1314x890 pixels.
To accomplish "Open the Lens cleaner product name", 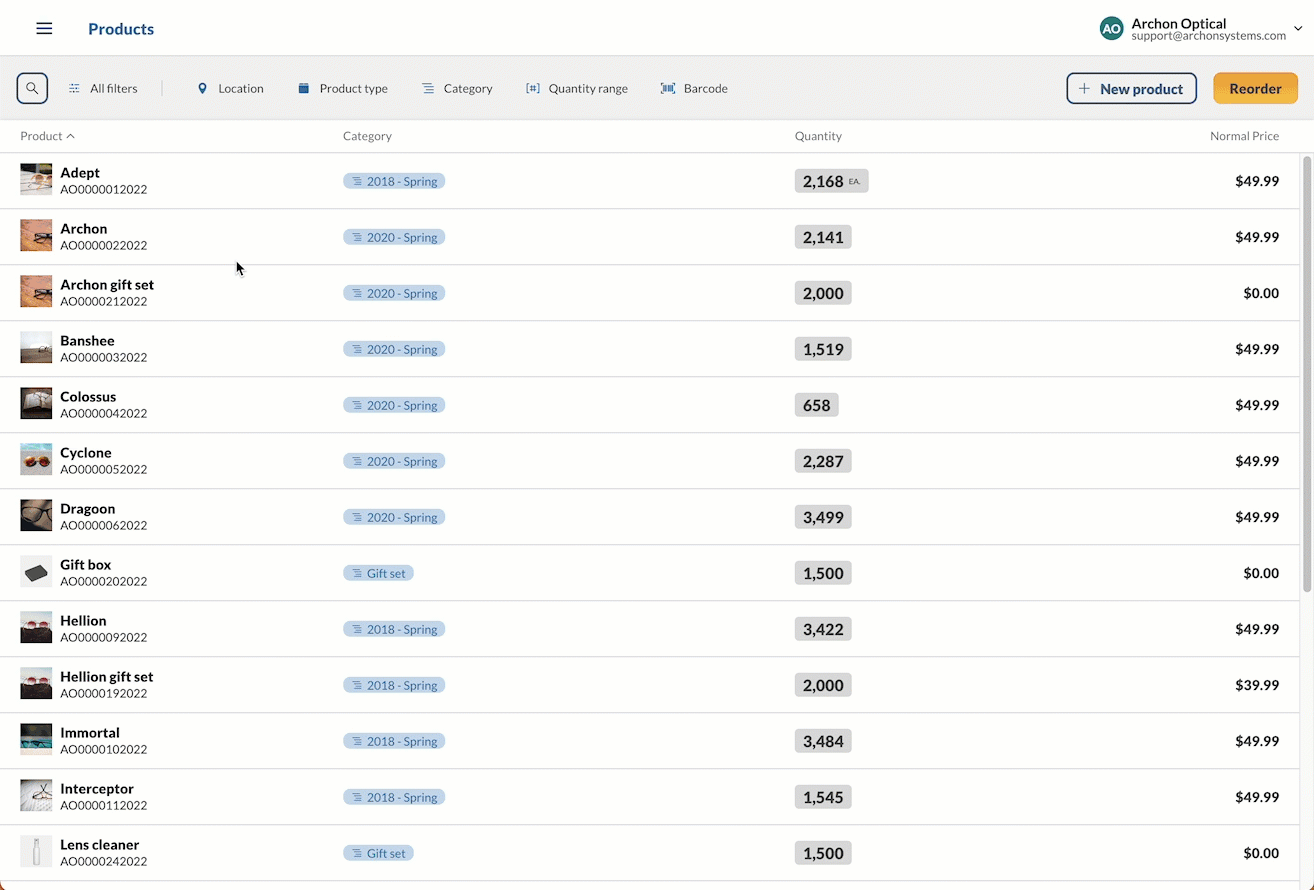I will (x=100, y=845).
